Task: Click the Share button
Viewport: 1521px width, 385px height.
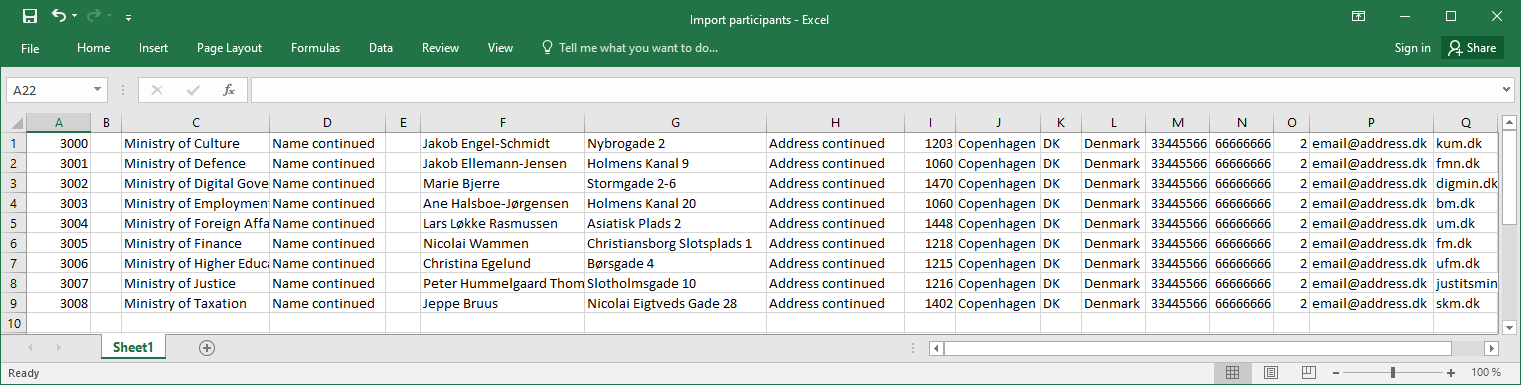Action: [x=1472, y=48]
